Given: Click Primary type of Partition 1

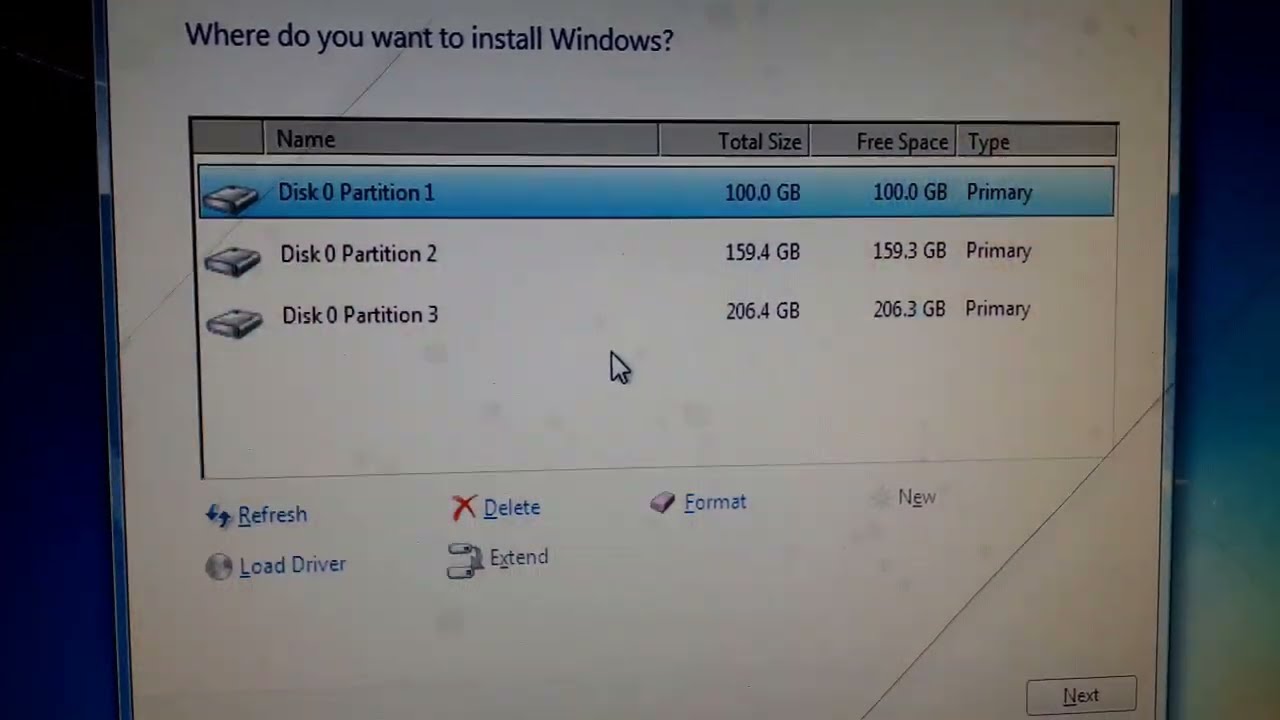Looking at the screenshot, I should 999,193.
